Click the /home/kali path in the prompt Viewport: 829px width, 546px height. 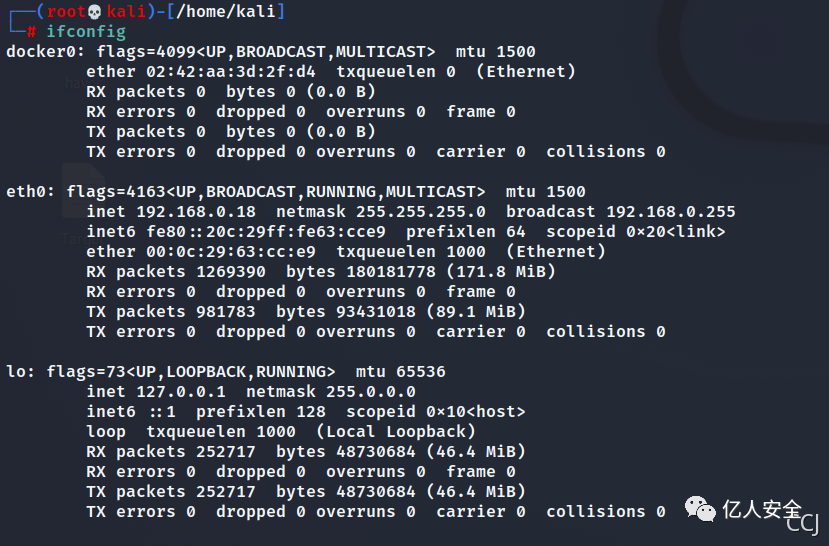click(226, 12)
